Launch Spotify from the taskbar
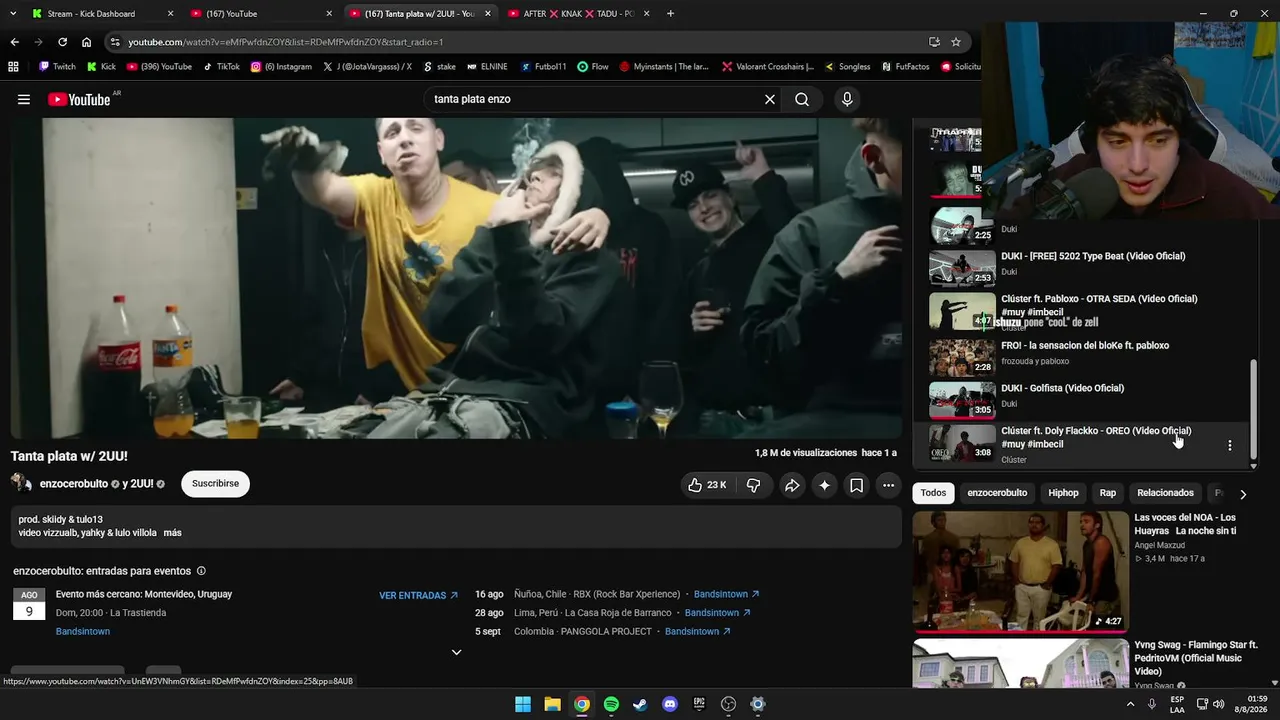 point(611,704)
